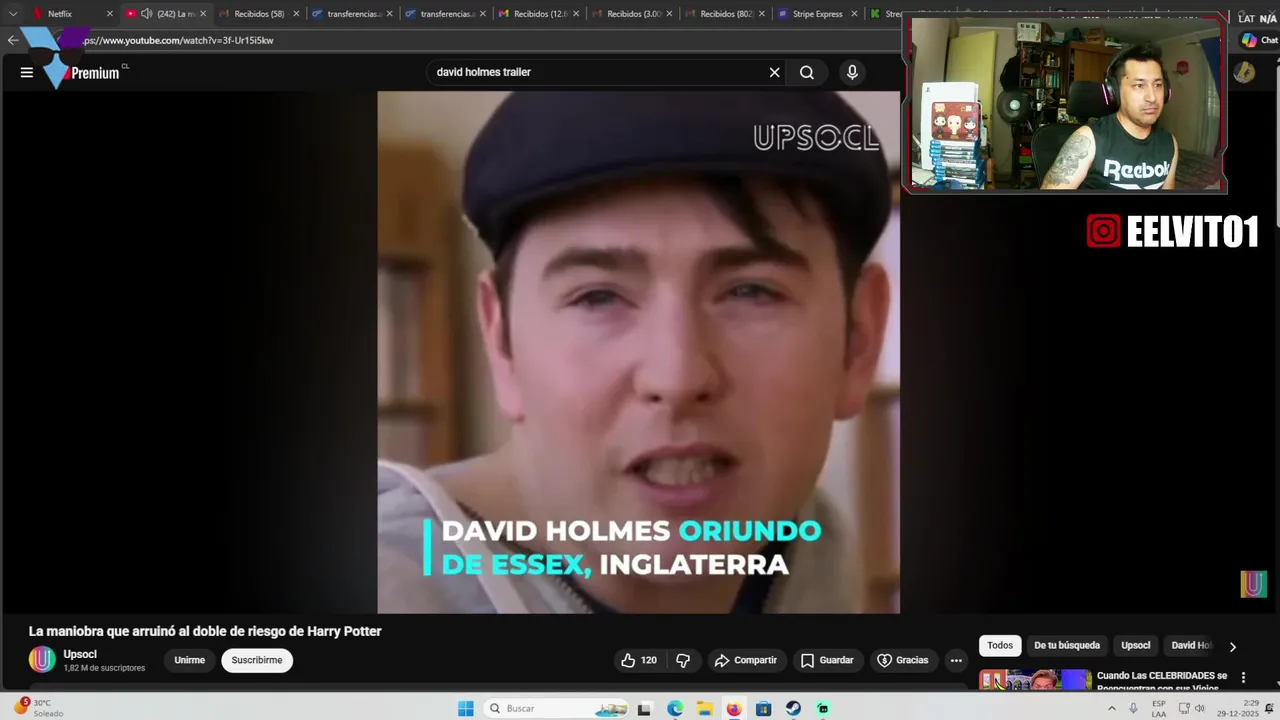Click the Compartir share button
The image size is (1280, 720).
click(746, 660)
